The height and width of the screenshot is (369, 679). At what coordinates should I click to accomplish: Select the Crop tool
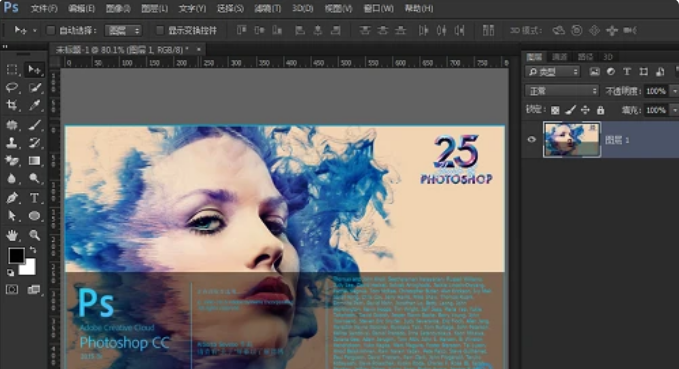click(12, 105)
